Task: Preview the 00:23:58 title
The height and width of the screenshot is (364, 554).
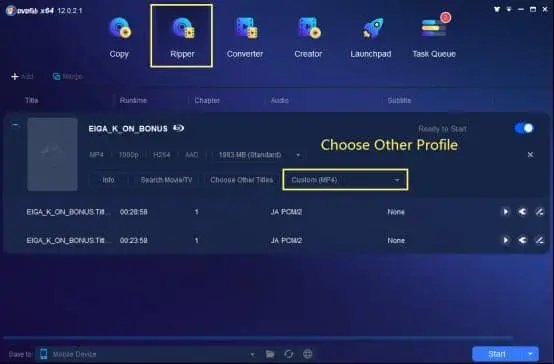Action: (x=506, y=240)
